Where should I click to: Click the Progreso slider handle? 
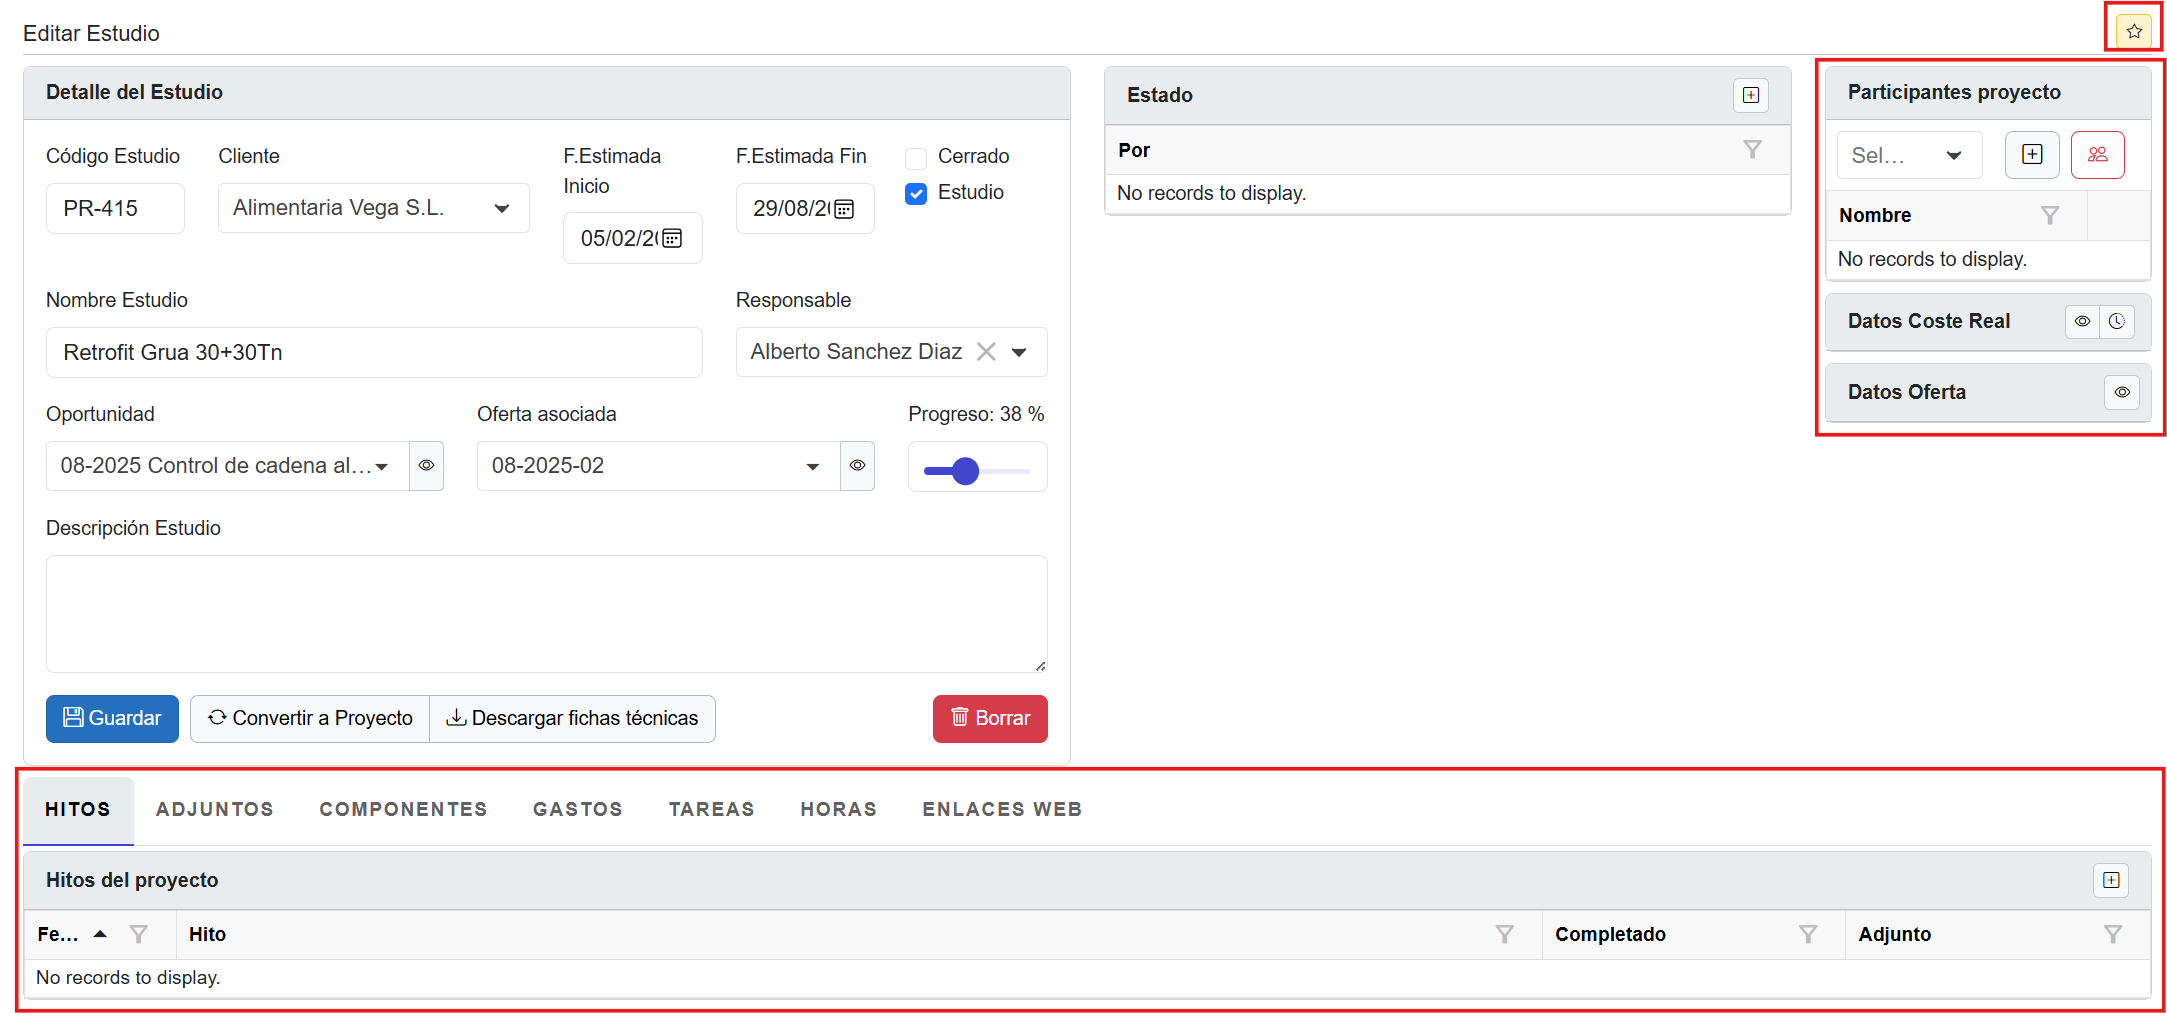point(965,471)
